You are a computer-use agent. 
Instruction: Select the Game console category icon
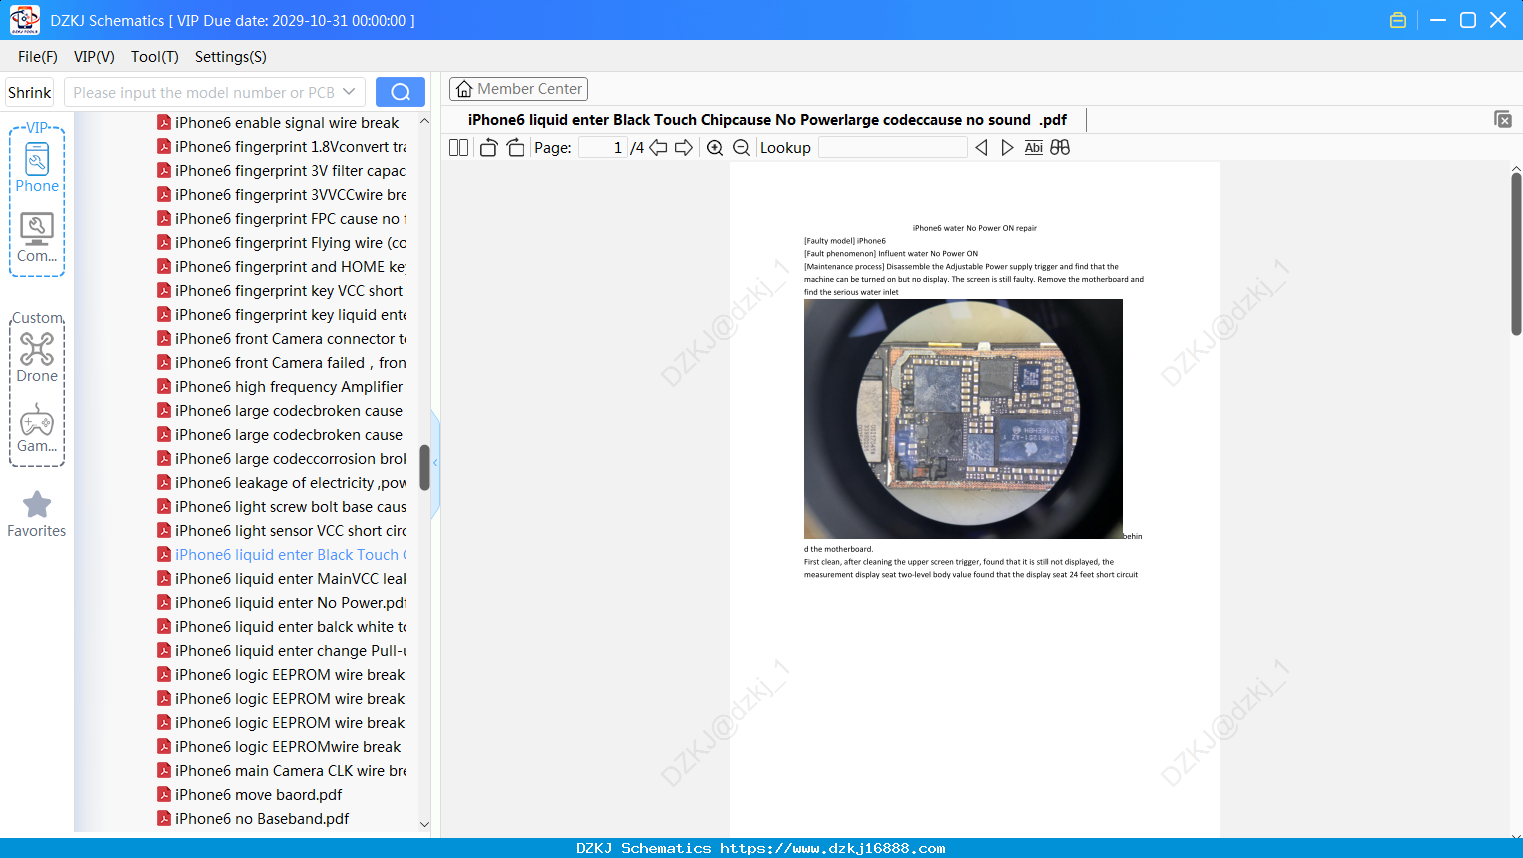[x=37, y=428]
